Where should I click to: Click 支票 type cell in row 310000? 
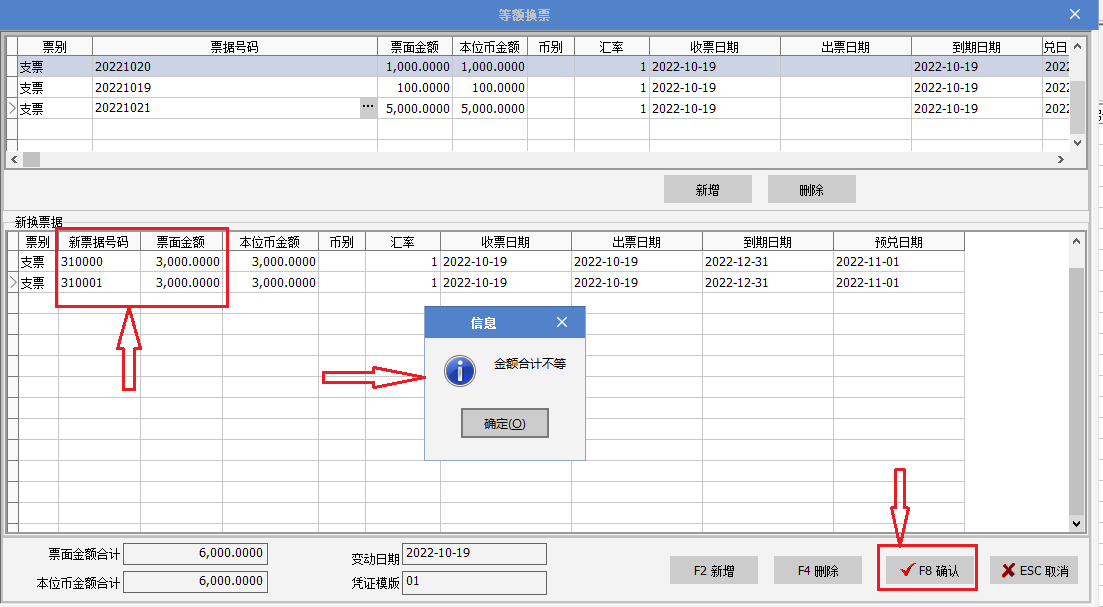[x=38, y=262]
